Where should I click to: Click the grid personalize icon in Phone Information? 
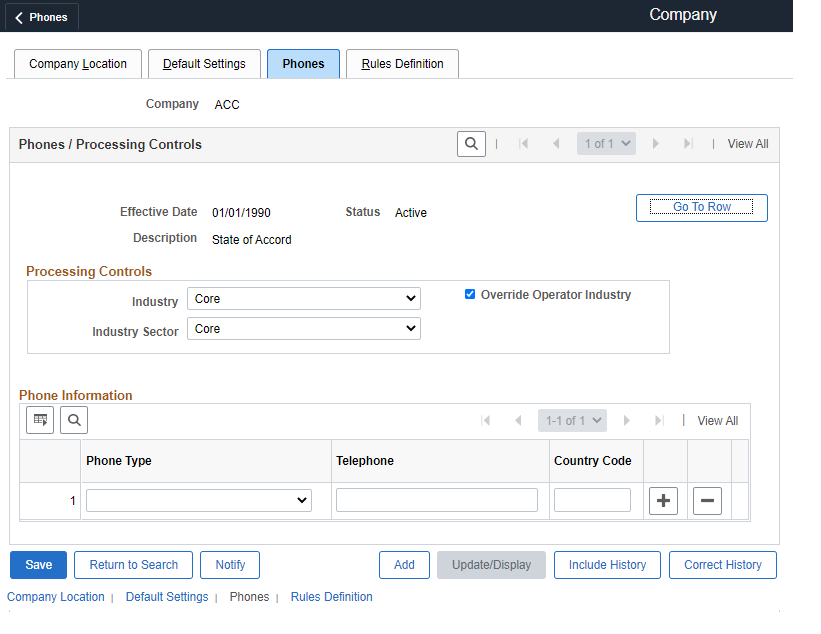coord(40,420)
